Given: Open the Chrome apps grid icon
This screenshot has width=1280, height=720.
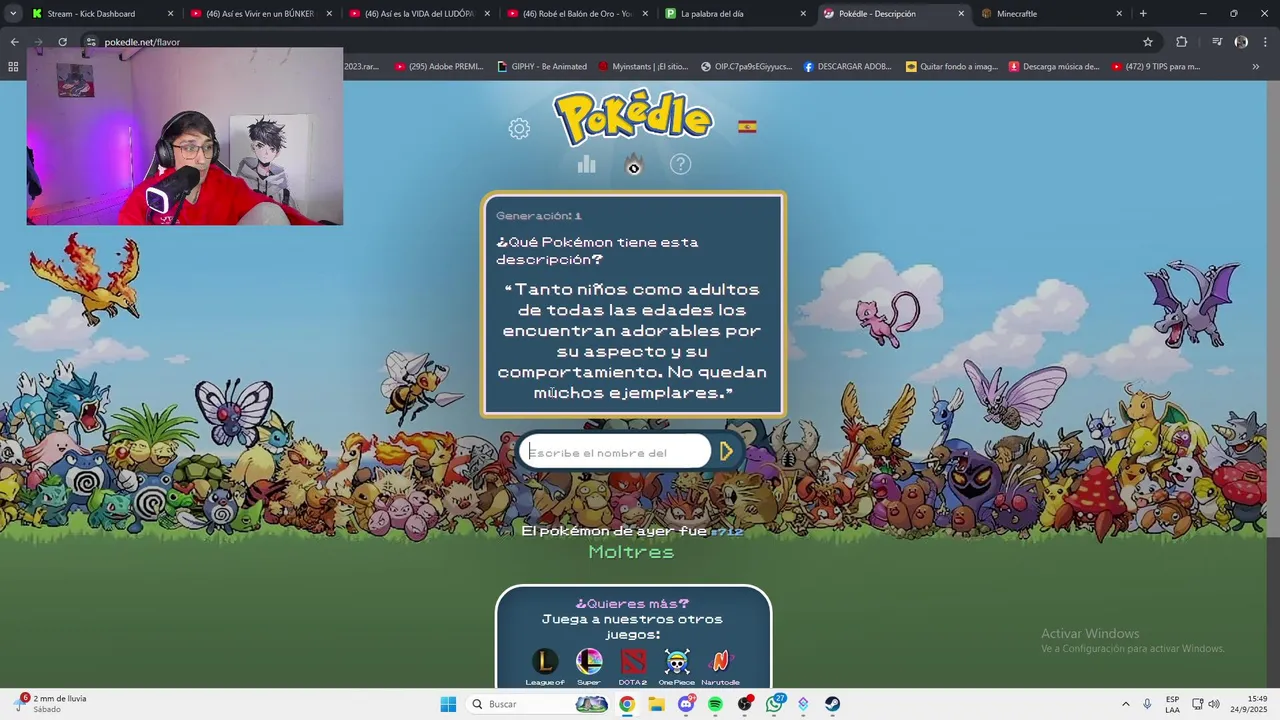Looking at the screenshot, I should [13, 67].
